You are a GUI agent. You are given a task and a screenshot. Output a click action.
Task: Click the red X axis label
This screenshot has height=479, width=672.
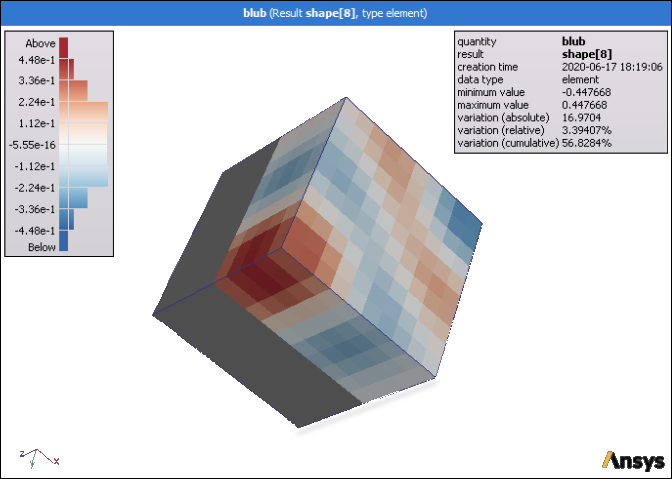[x=57, y=461]
